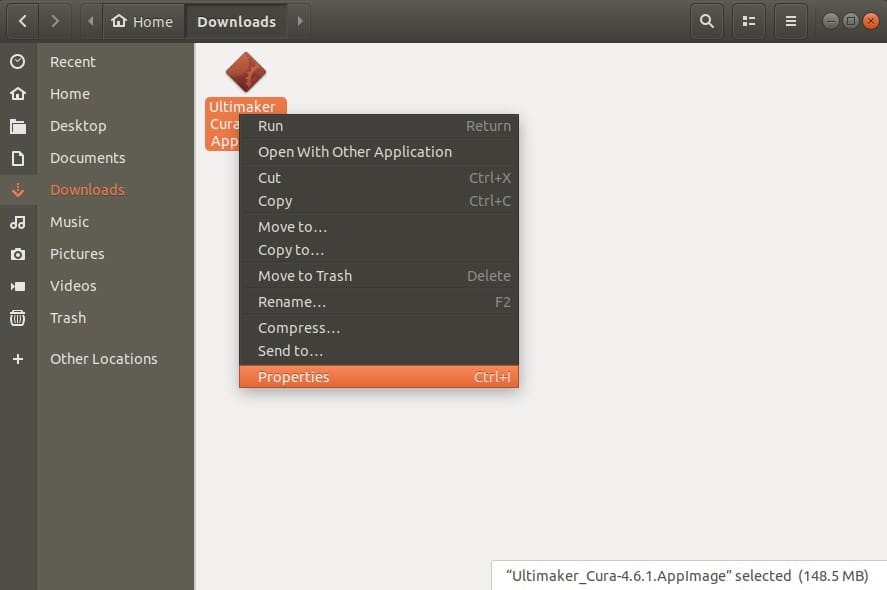Open Music label in sidebar
The height and width of the screenshot is (590, 887).
[x=69, y=222]
